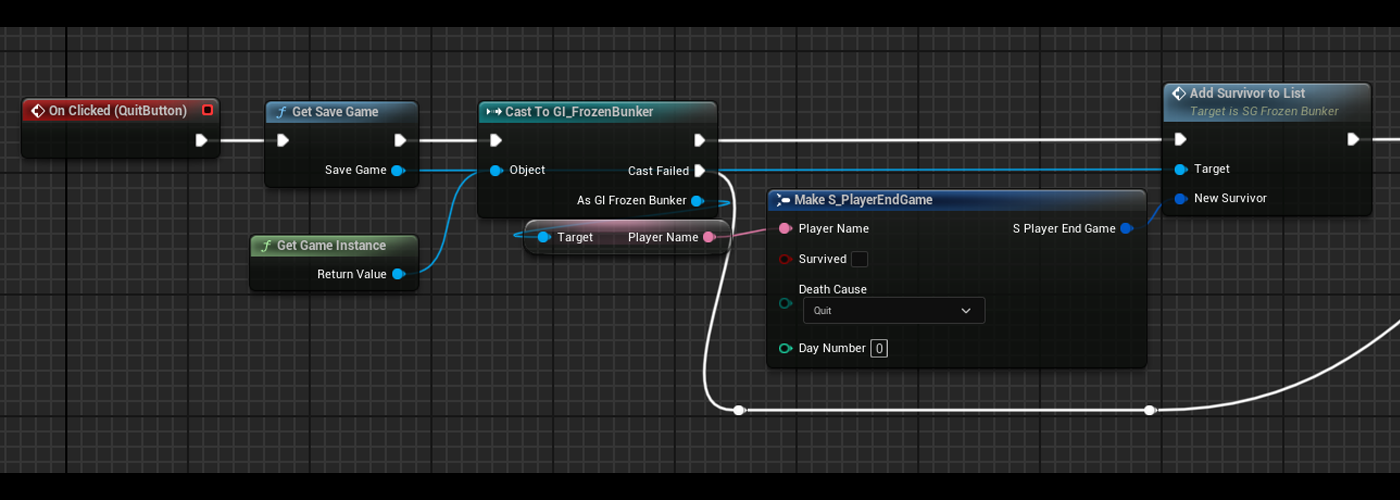Click the New Survivor input pin
Image resolution: width=1400 pixels, height=500 pixels.
pyautogui.click(x=1181, y=198)
